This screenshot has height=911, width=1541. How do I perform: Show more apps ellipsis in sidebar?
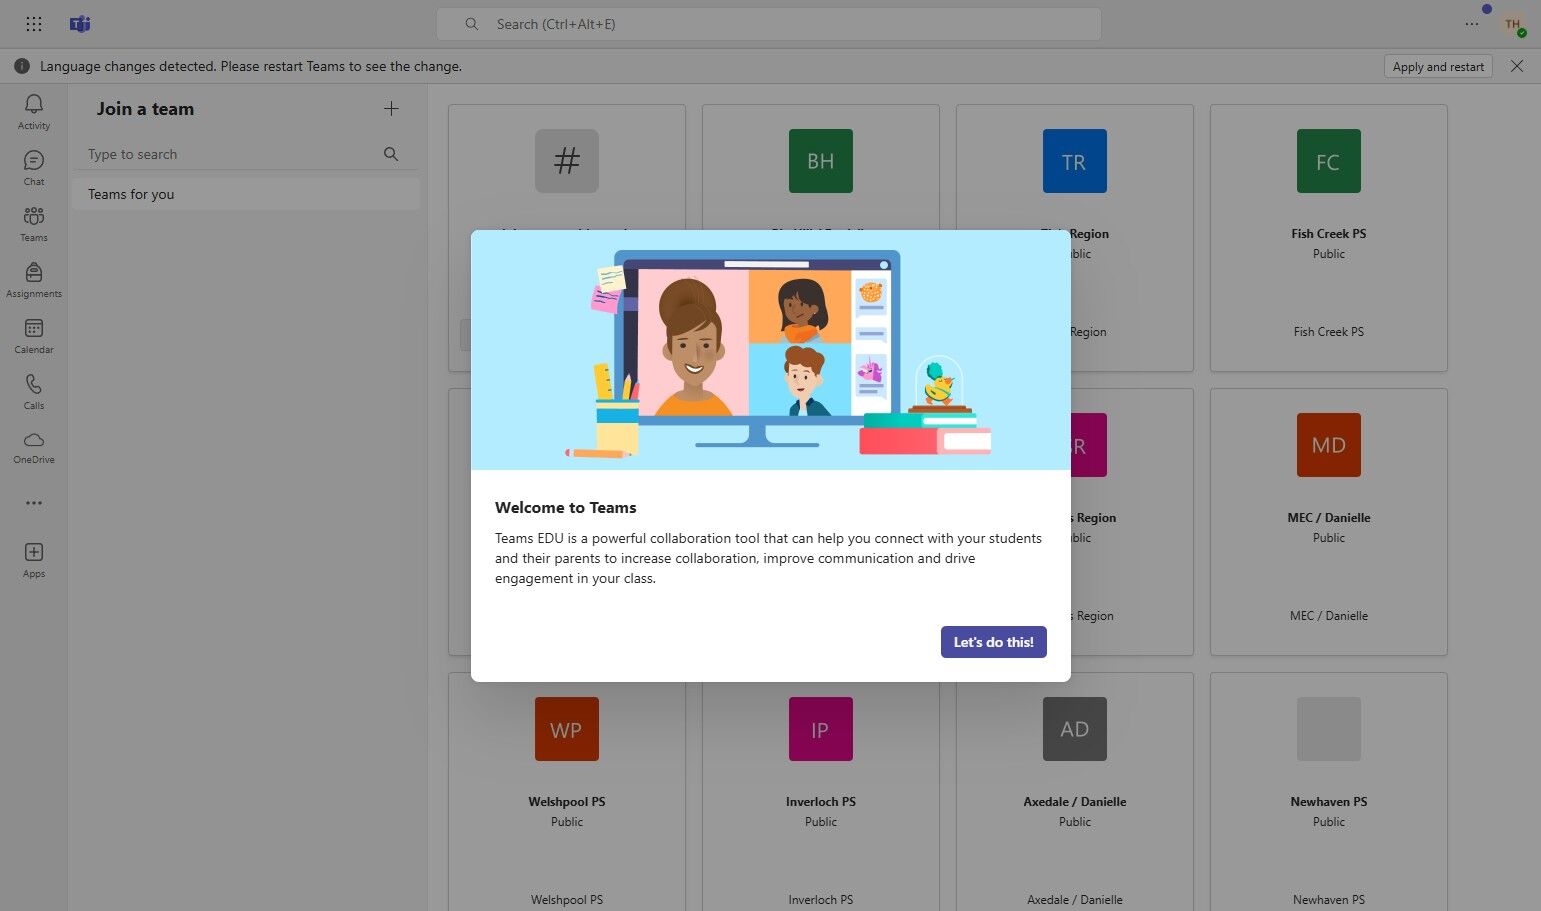tap(34, 503)
